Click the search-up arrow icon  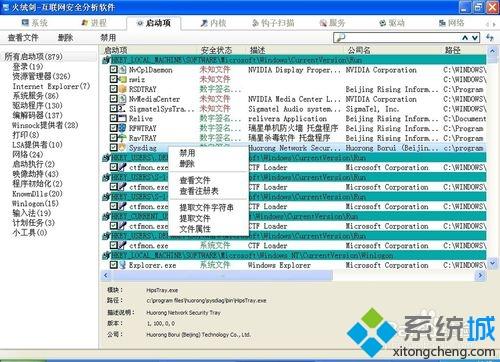tap(465, 38)
